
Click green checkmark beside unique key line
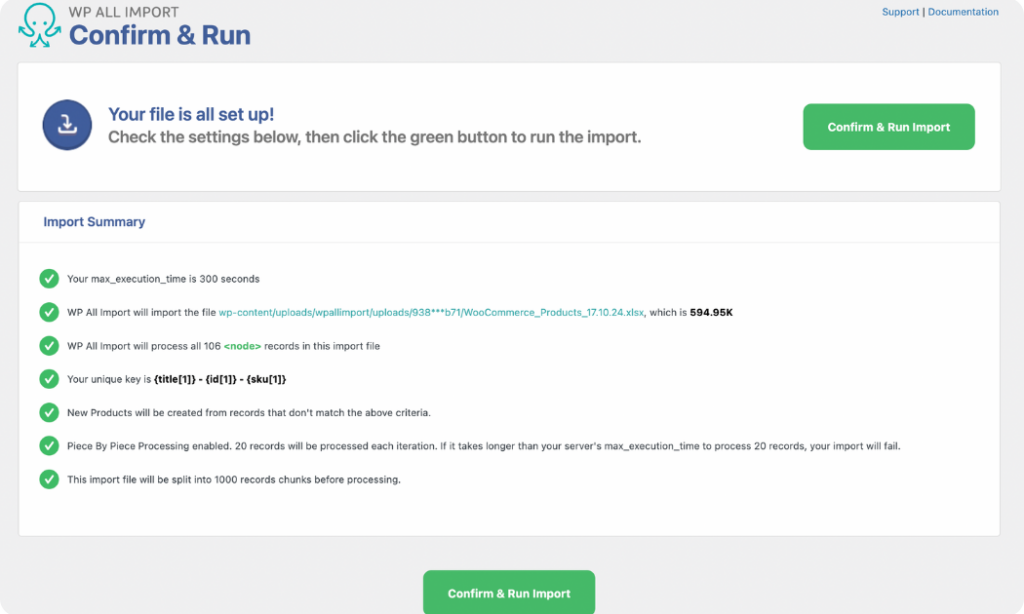click(x=49, y=379)
